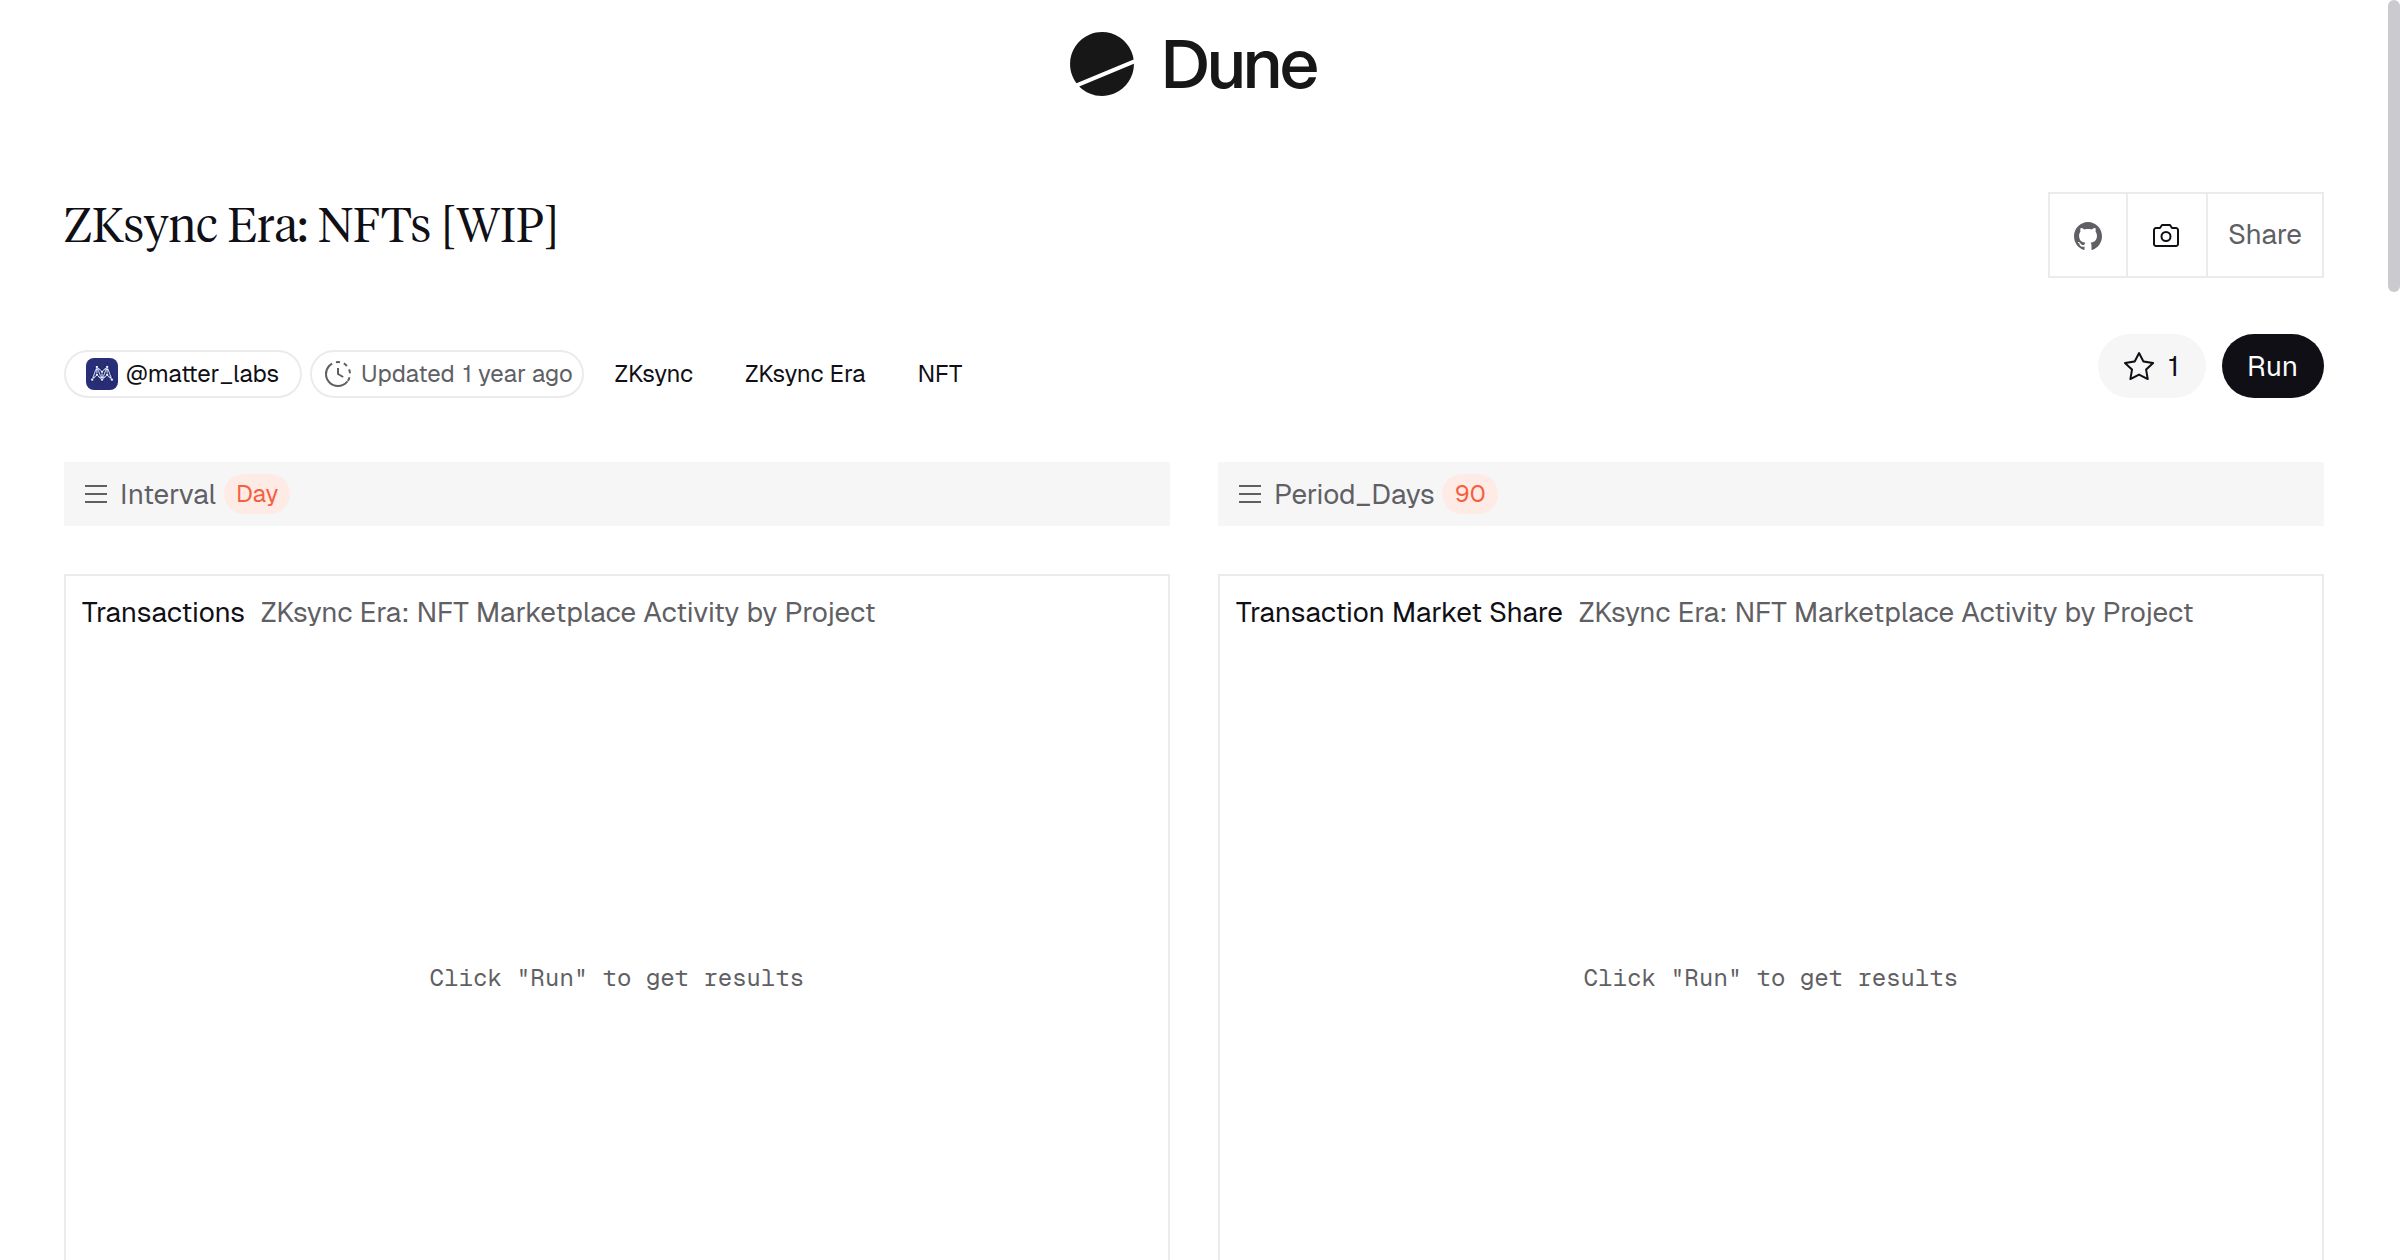Select the ZKsync Era tag
The image size is (2400, 1260).
(x=804, y=374)
